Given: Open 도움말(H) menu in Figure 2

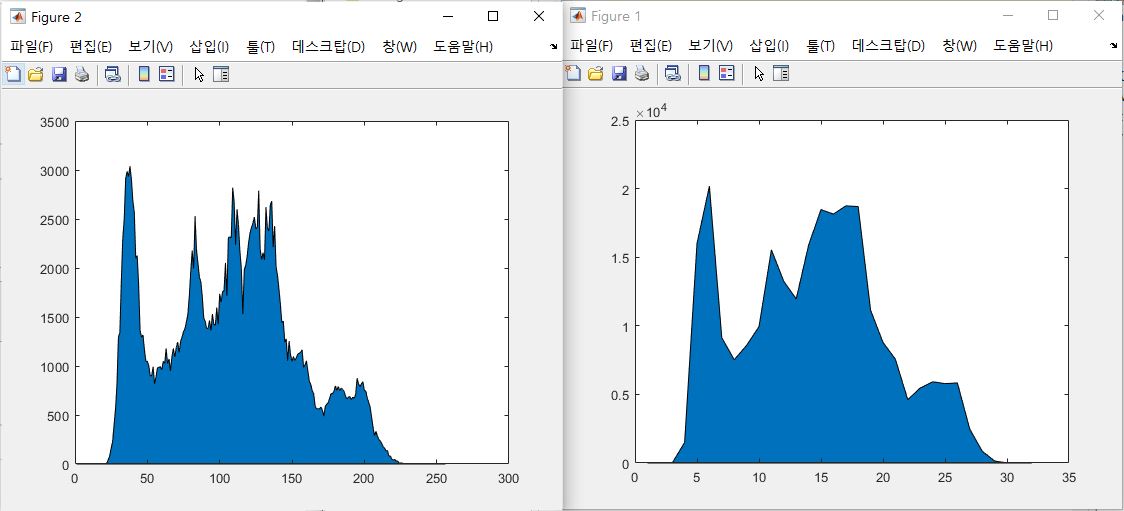Looking at the screenshot, I should tap(463, 47).
